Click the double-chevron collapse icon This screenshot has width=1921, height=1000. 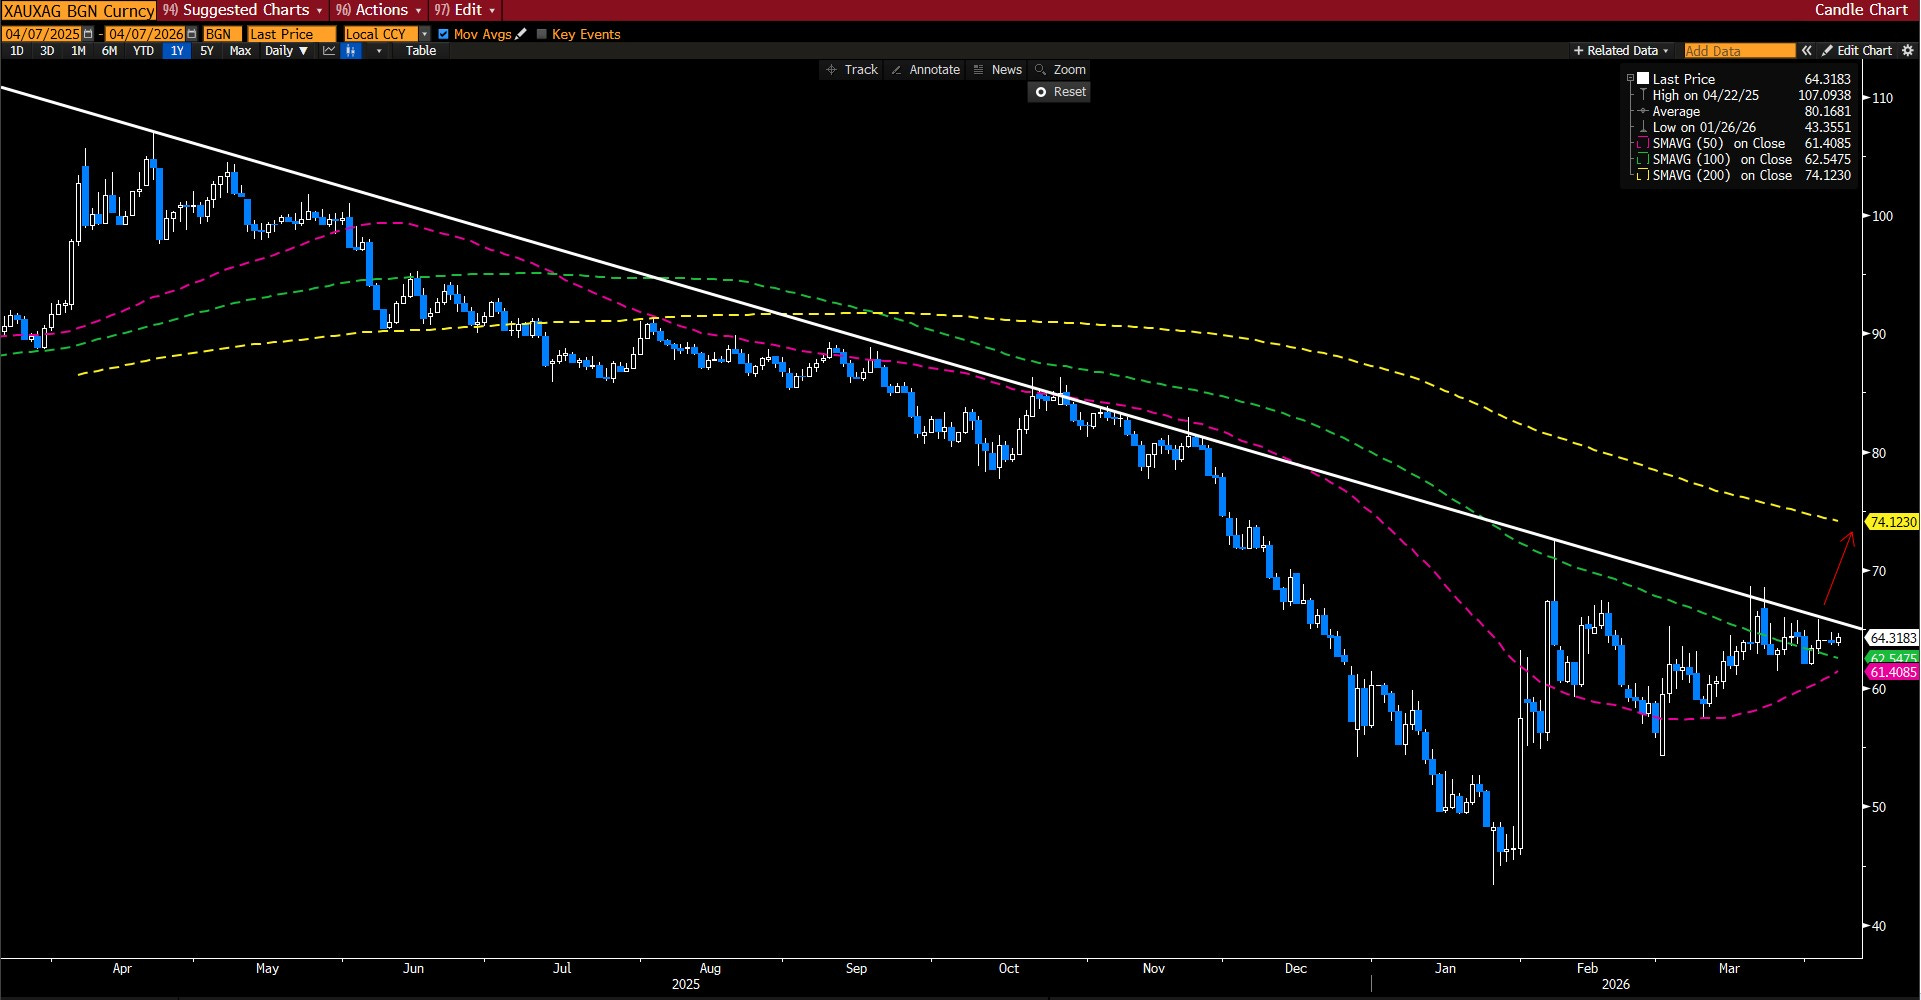[1806, 51]
